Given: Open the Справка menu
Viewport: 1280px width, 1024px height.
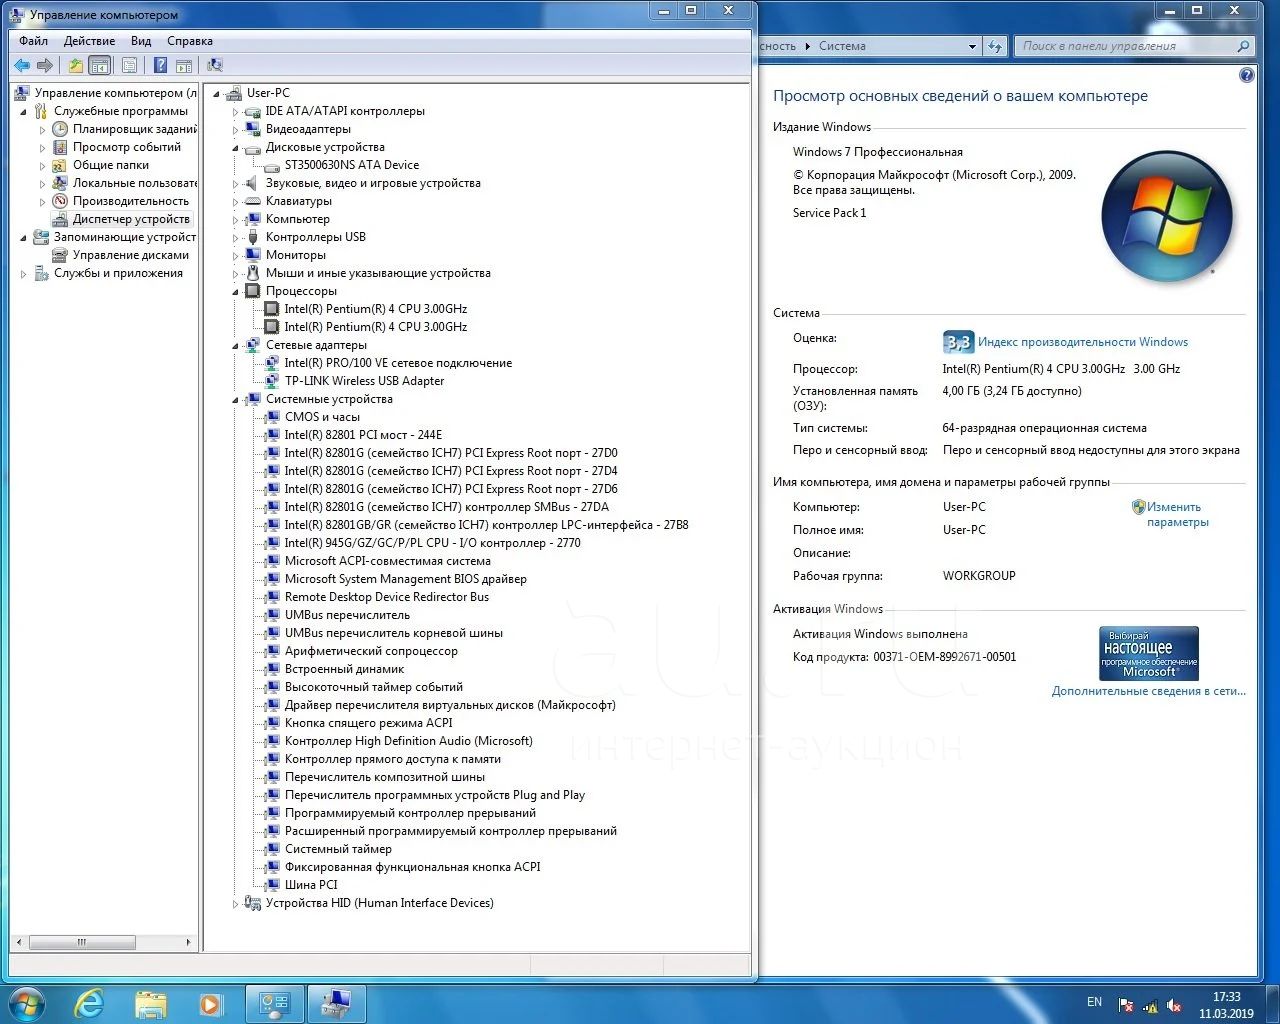Looking at the screenshot, I should click(x=190, y=41).
